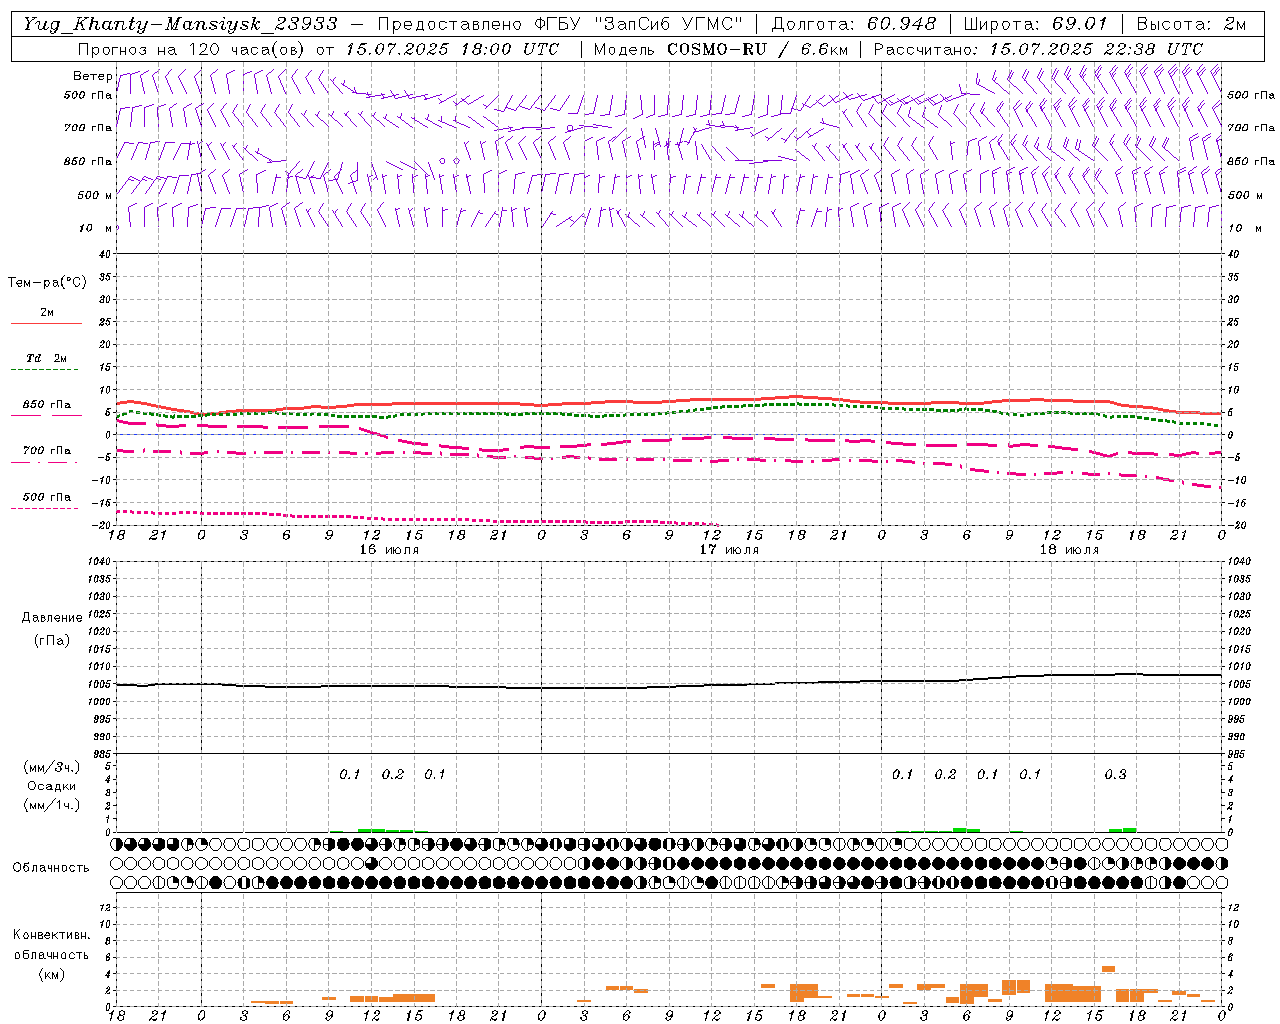Screen dimensions: 1280x1024
Task: Click the 0.3 precipitation amount value
Action: pos(1115,774)
